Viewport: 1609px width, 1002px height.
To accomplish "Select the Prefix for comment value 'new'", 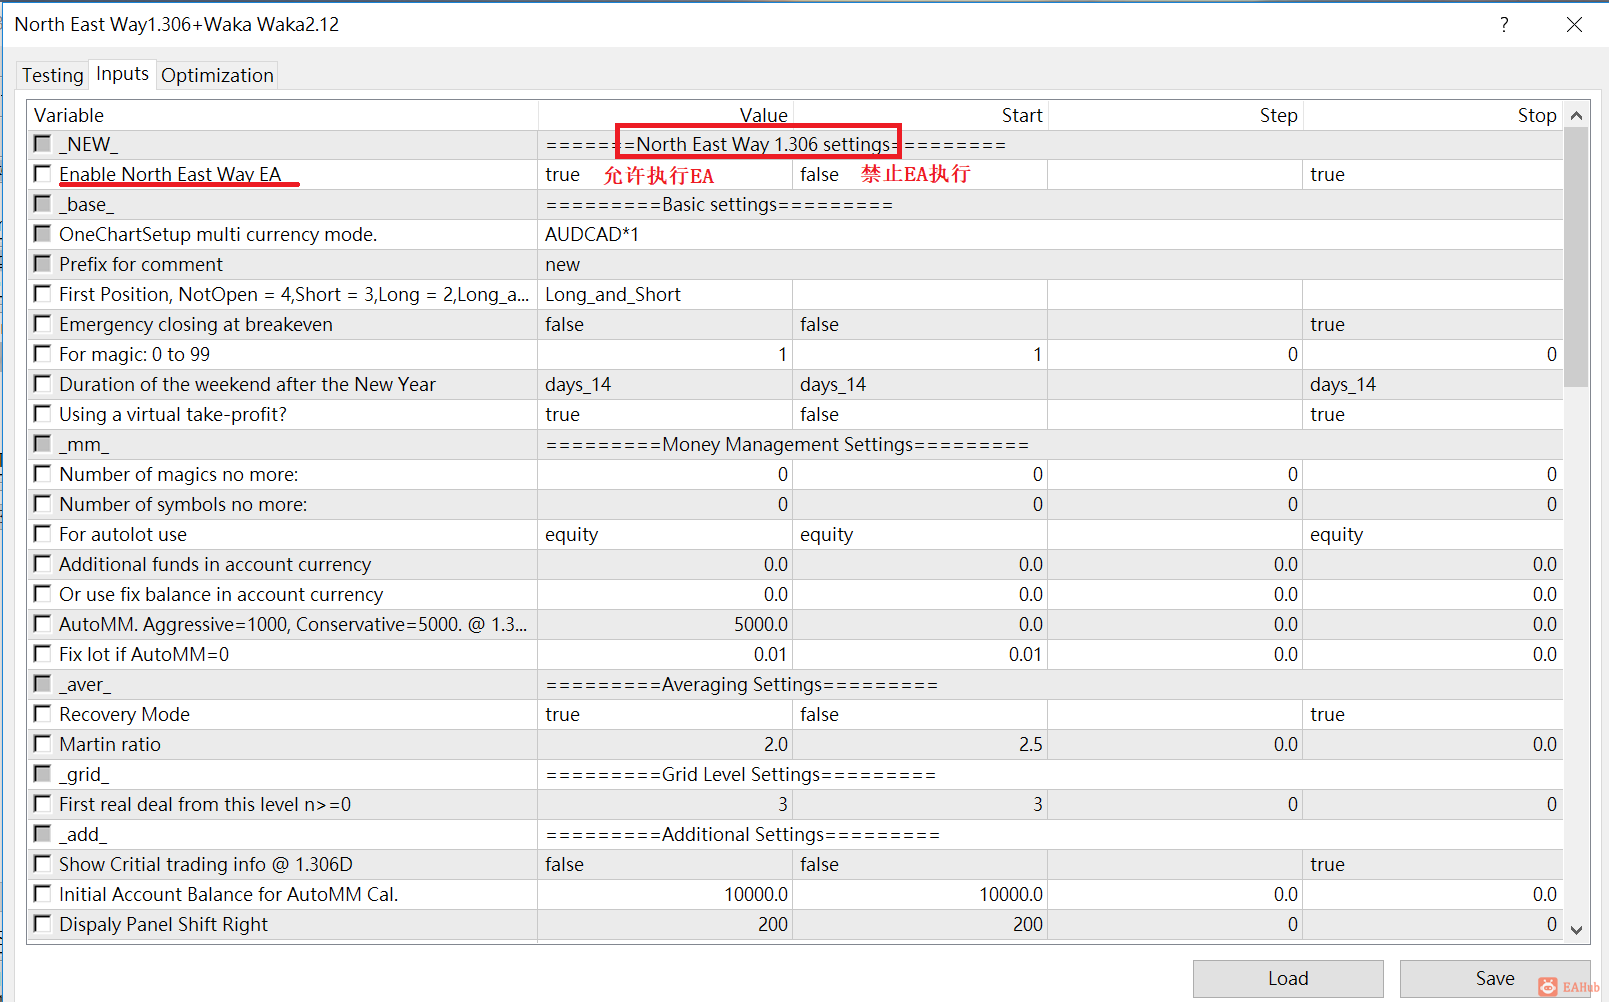I will click(x=1050, y=264).
